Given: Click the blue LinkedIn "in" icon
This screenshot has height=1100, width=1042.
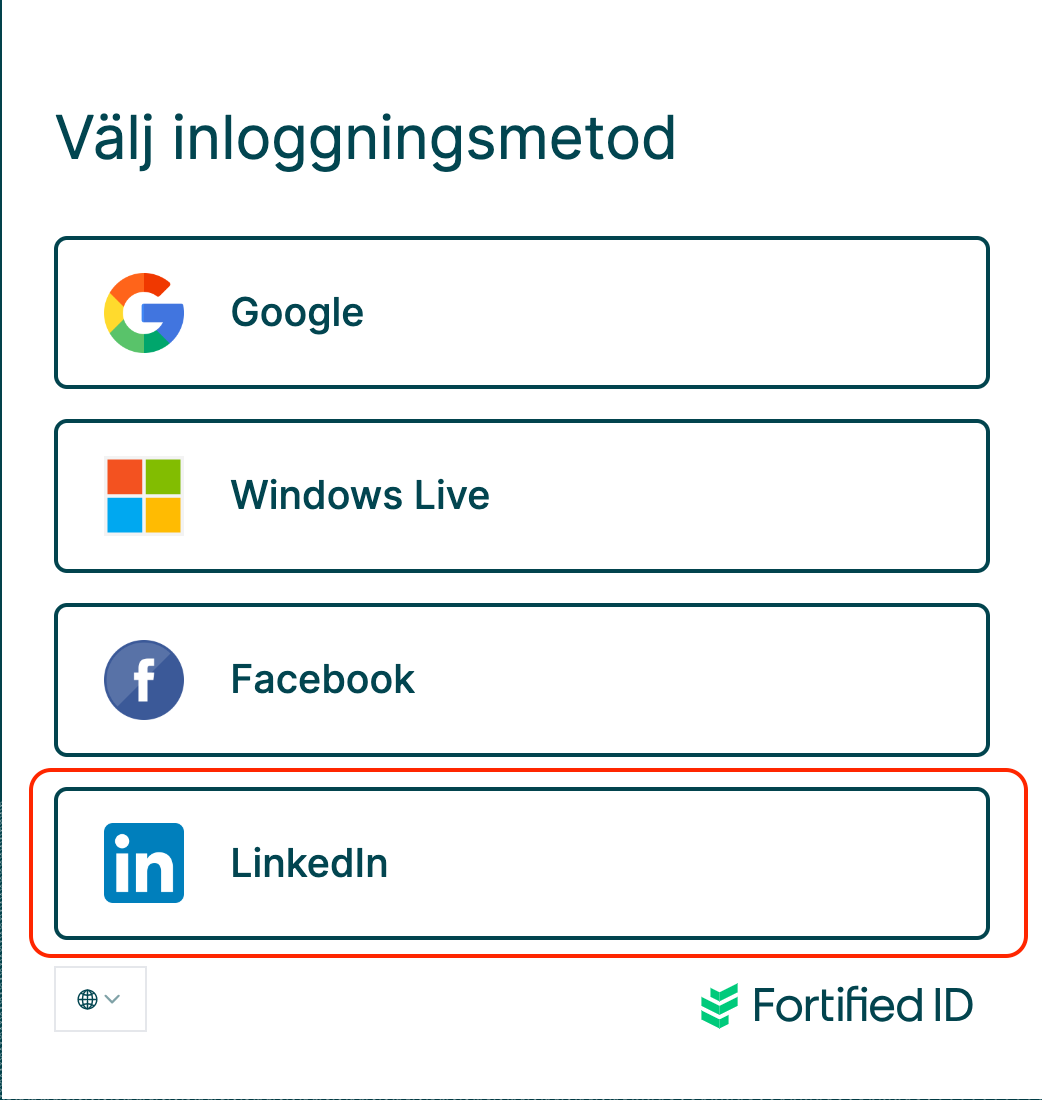Looking at the screenshot, I should [144, 863].
